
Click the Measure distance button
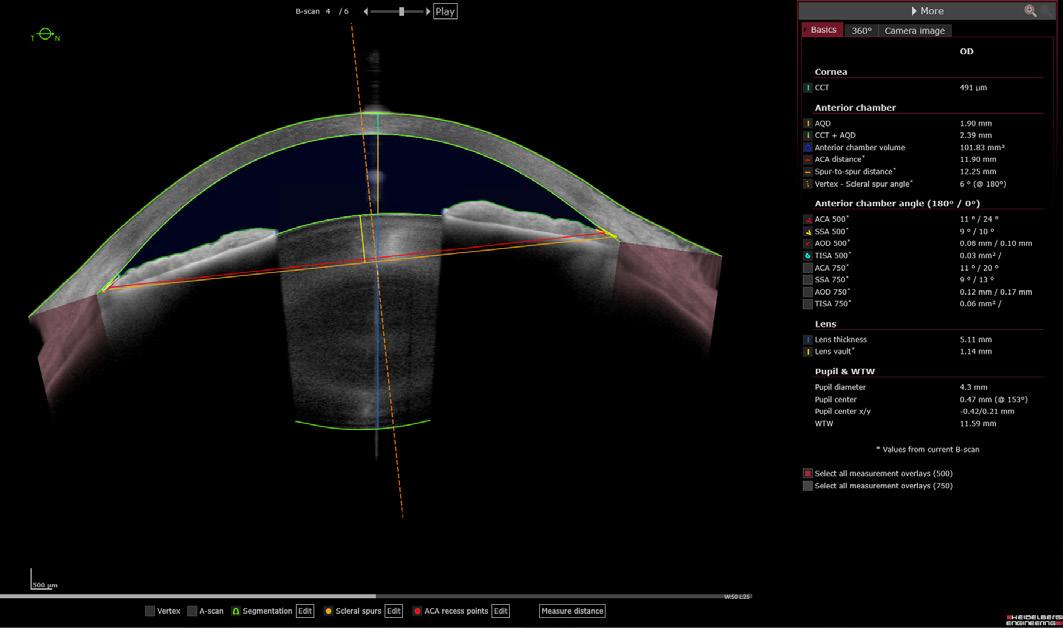[572, 611]
